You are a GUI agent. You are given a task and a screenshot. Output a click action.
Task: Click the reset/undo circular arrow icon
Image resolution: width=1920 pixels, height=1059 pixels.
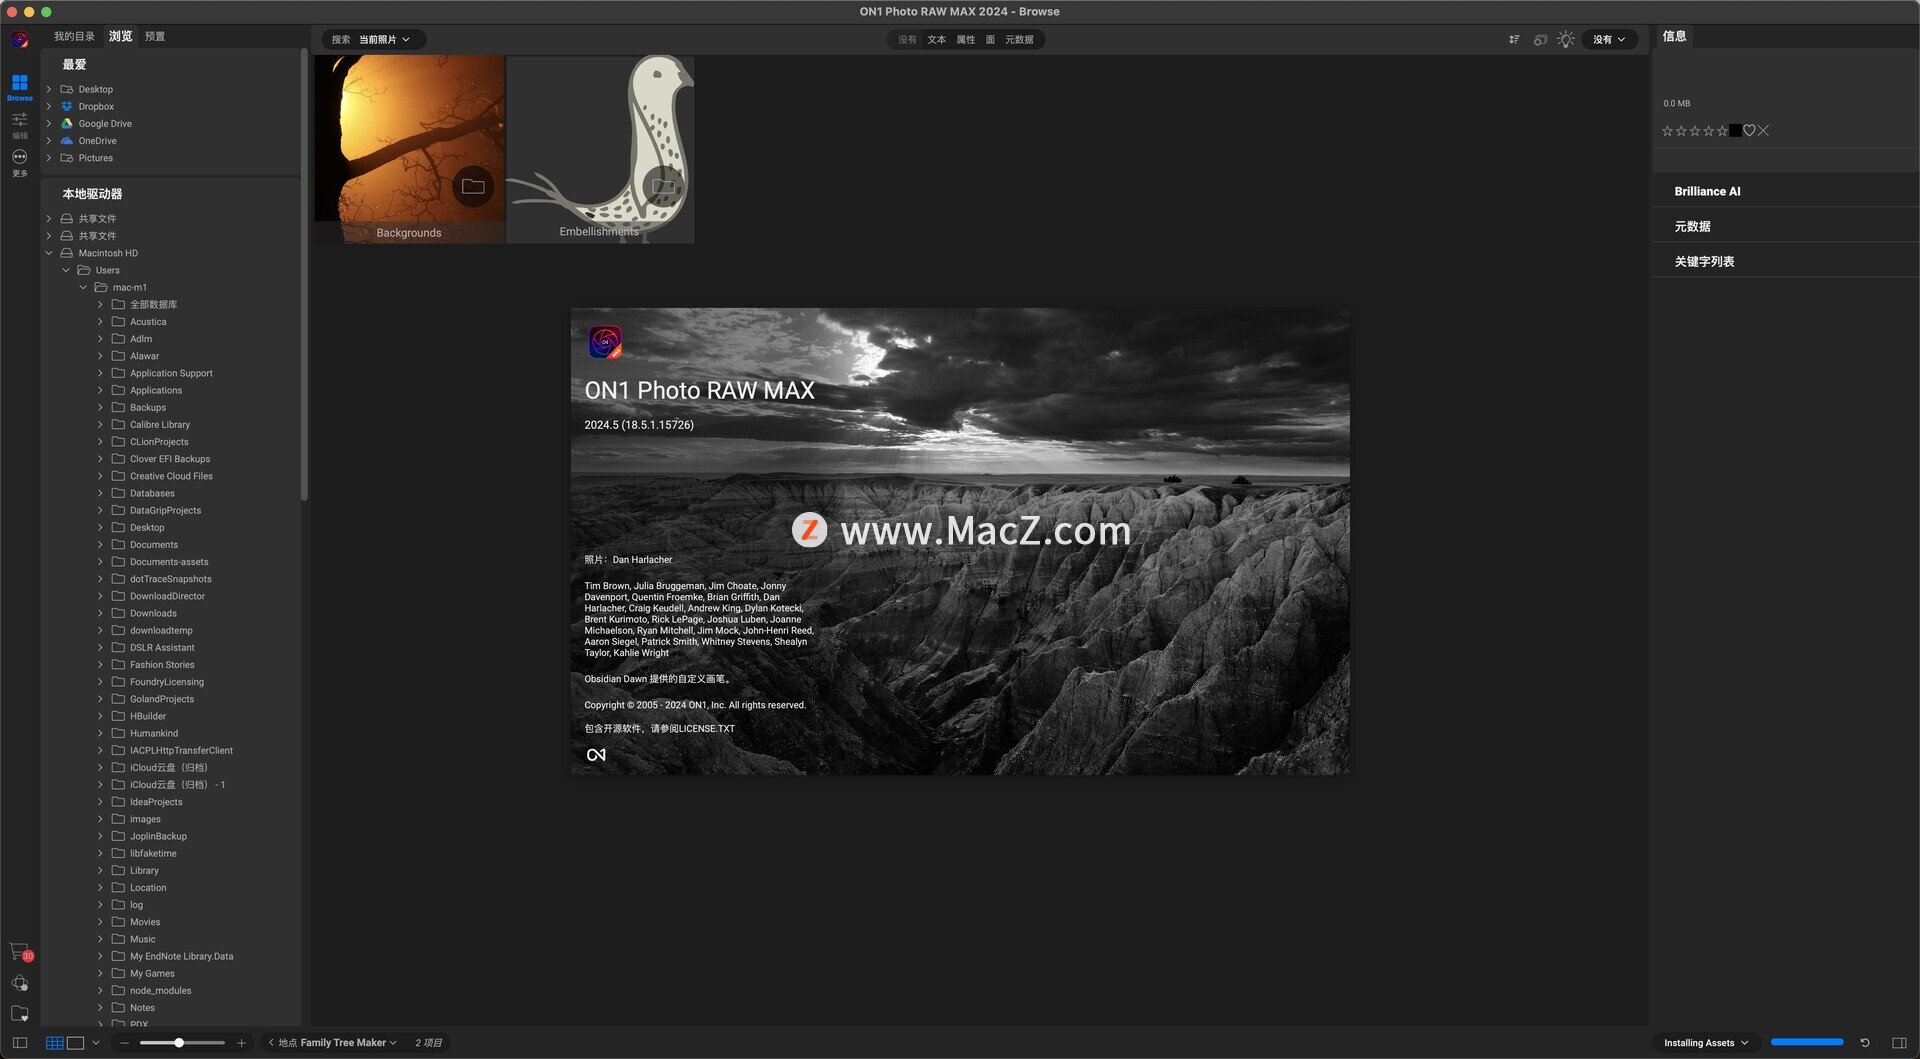click(x=1864, y=1042)
